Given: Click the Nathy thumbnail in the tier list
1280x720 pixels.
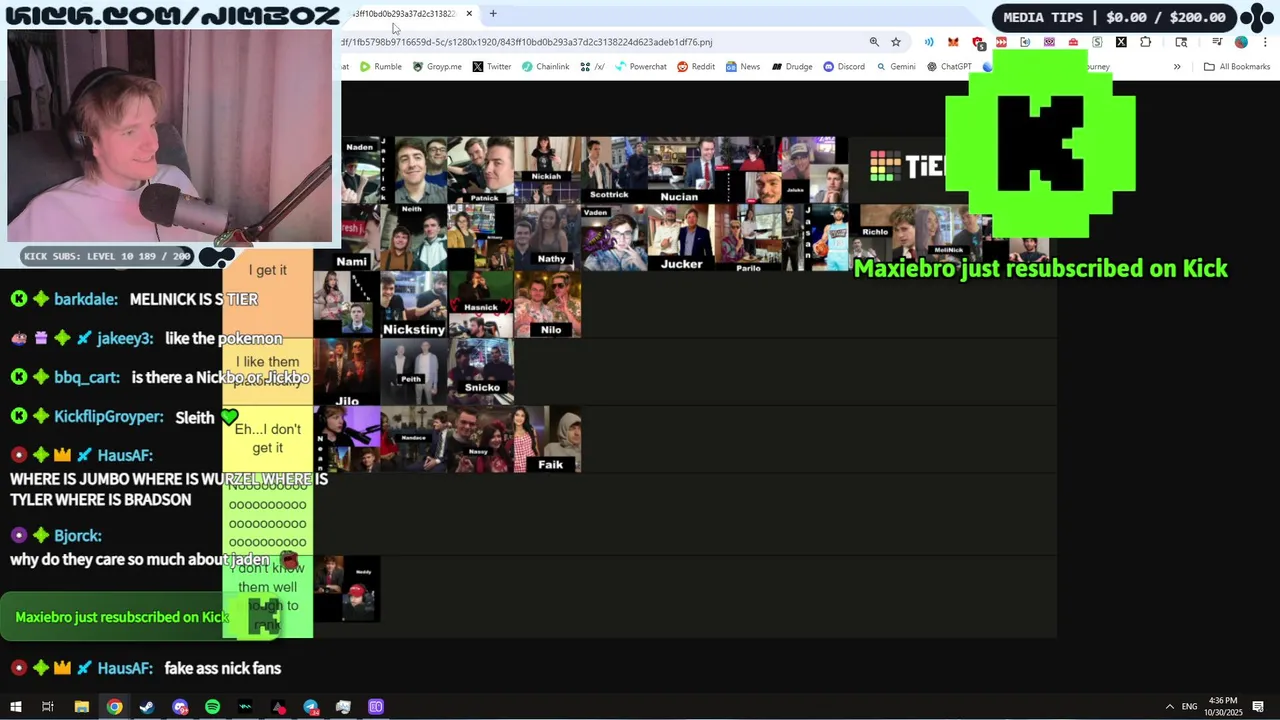Looking at the screenshot, I should tap(548, 238).
